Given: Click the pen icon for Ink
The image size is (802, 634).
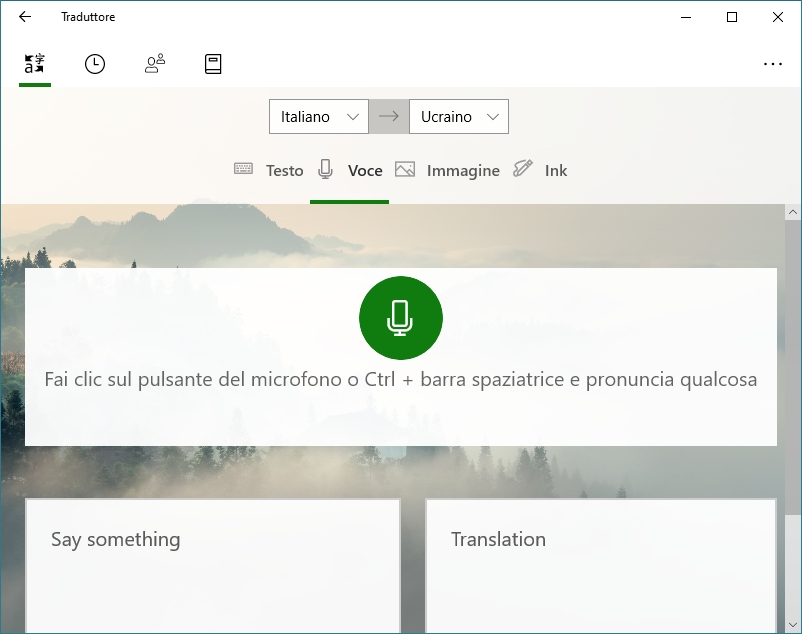Looking at the screenshot, I should click(522, 168).
